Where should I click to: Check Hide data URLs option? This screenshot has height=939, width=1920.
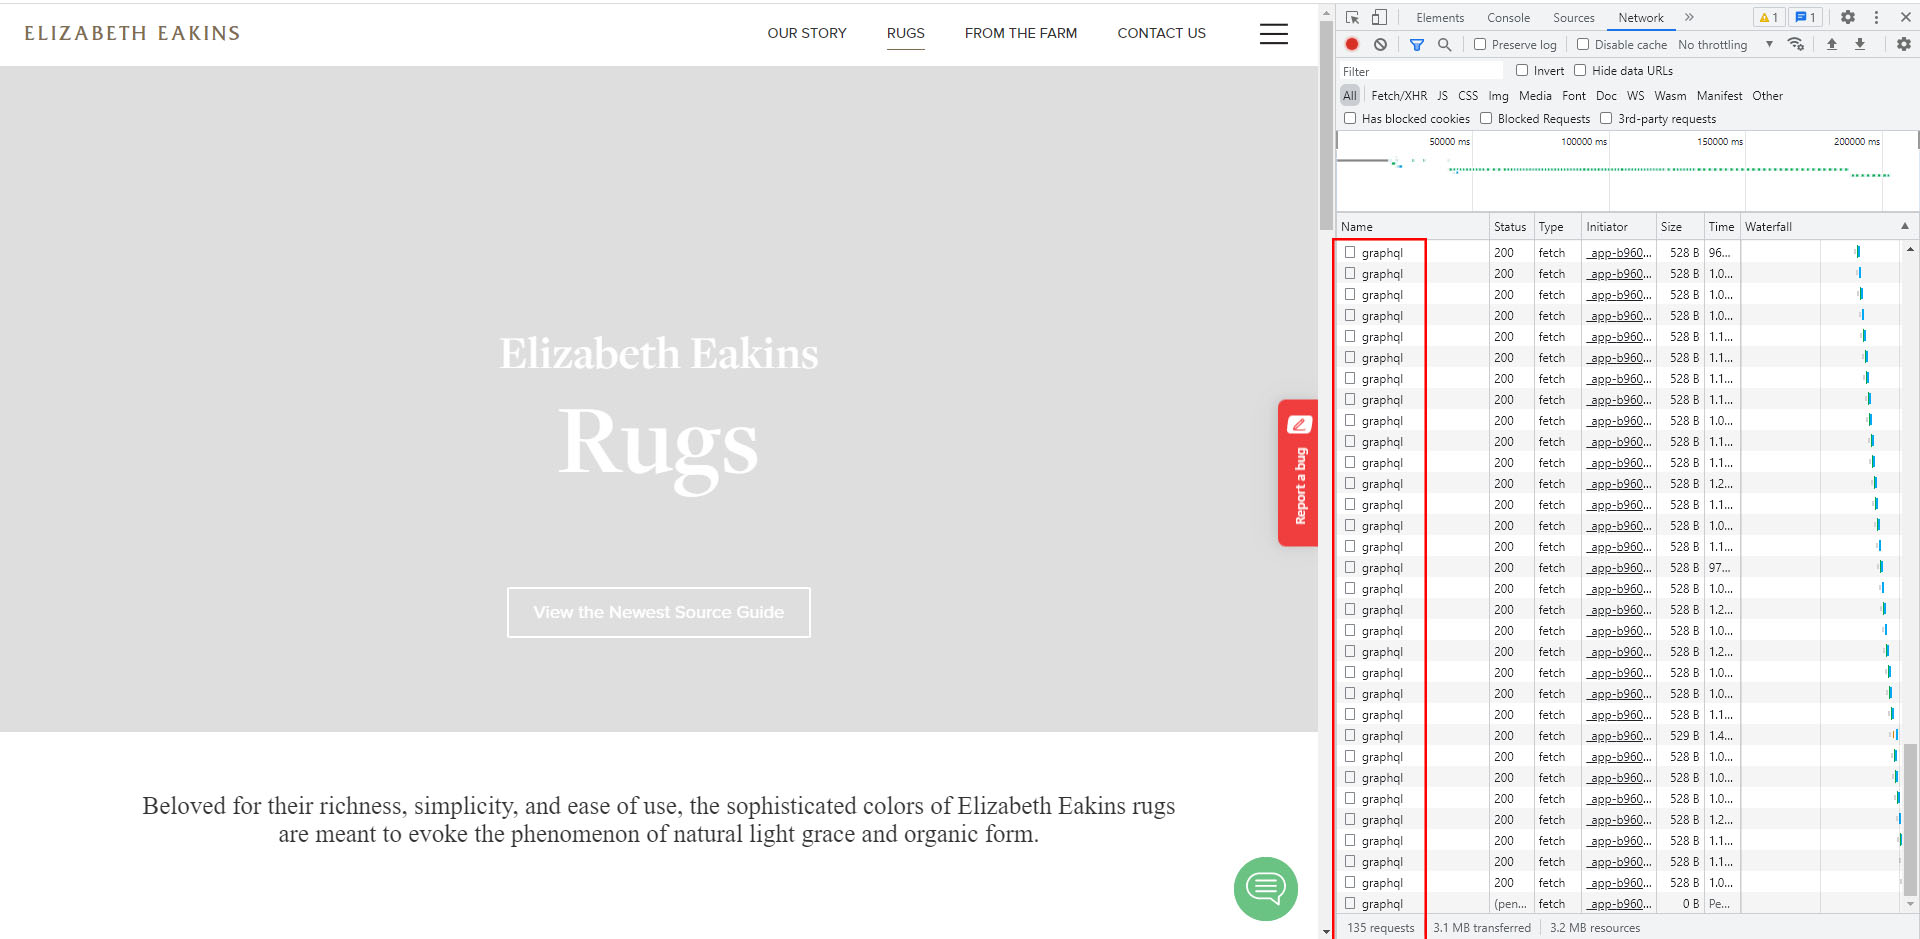pos(1580,70)
